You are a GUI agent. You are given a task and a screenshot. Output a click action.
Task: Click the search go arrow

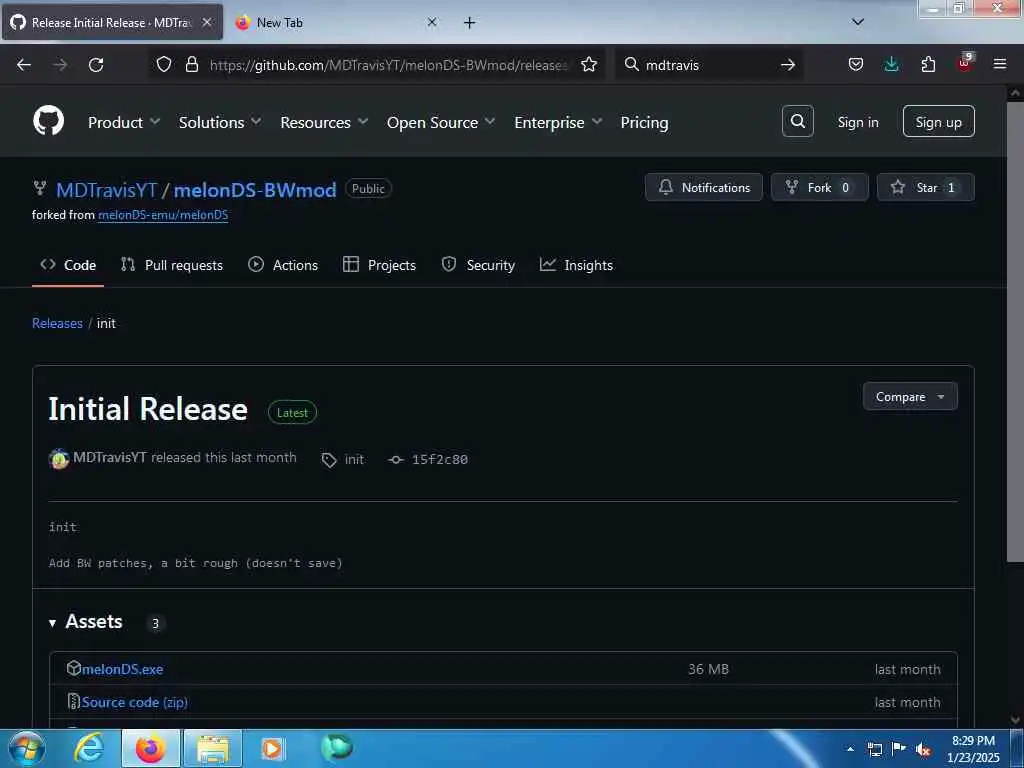(788, 65)
